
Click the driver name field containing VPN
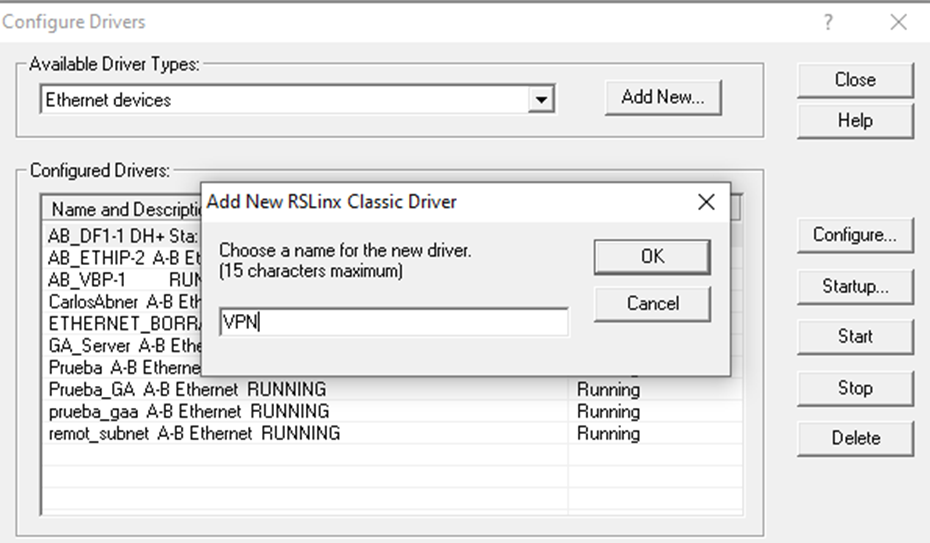tap(394, 322)
